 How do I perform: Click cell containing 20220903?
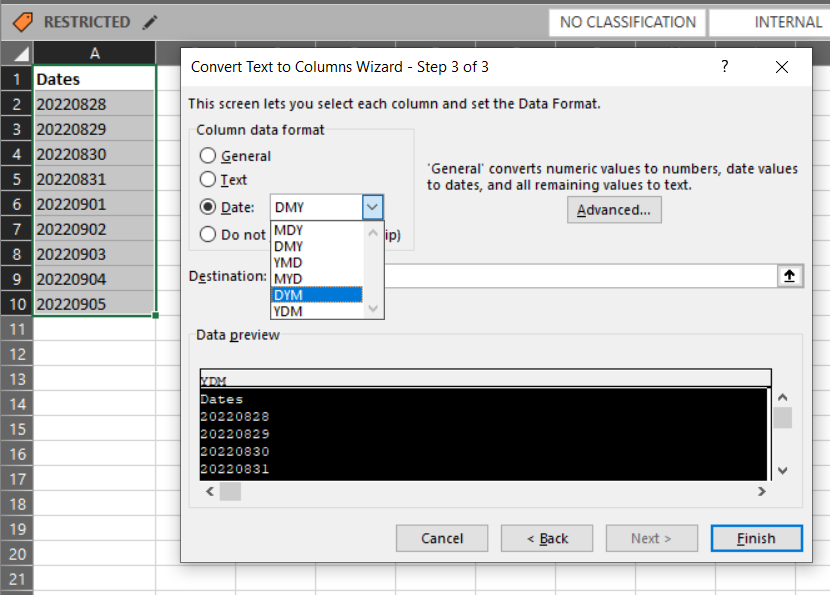pos(94,254)
